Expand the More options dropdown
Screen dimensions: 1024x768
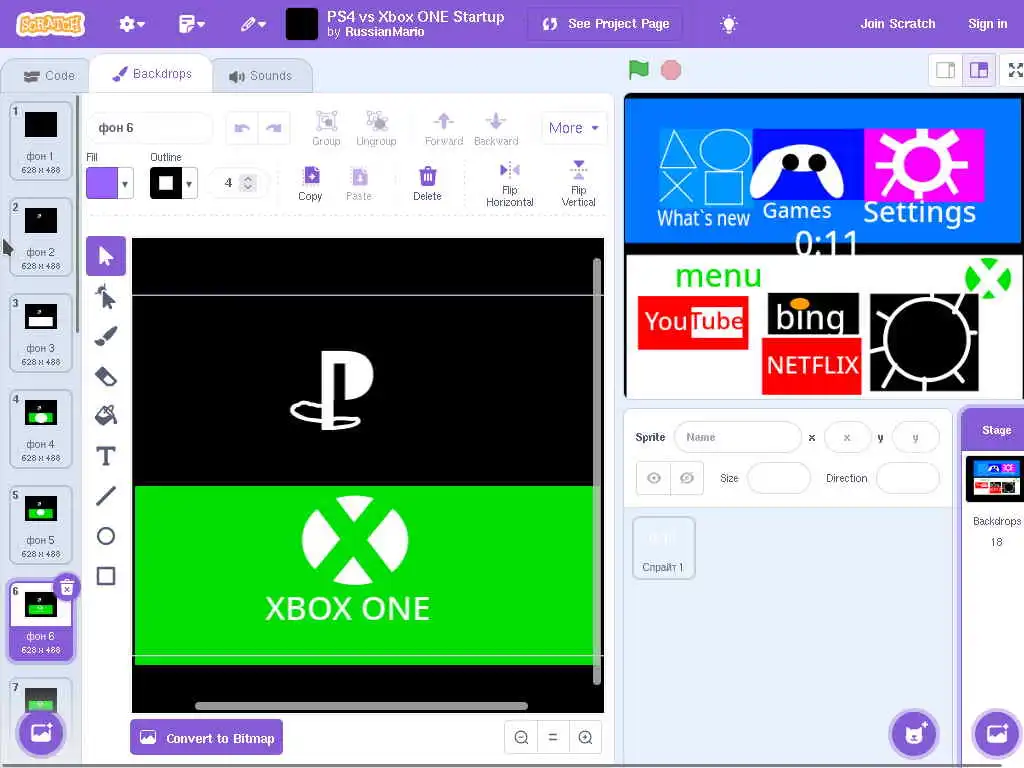573,128
